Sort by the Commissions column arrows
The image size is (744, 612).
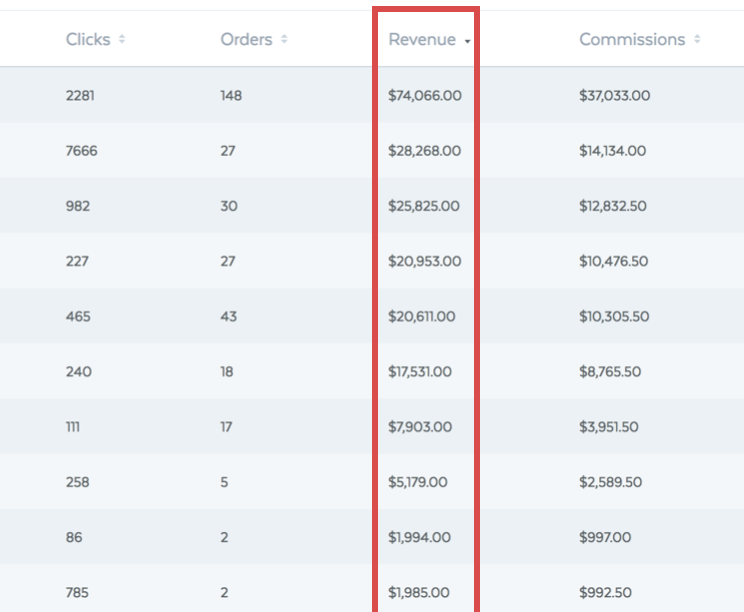tap(697, 39)
